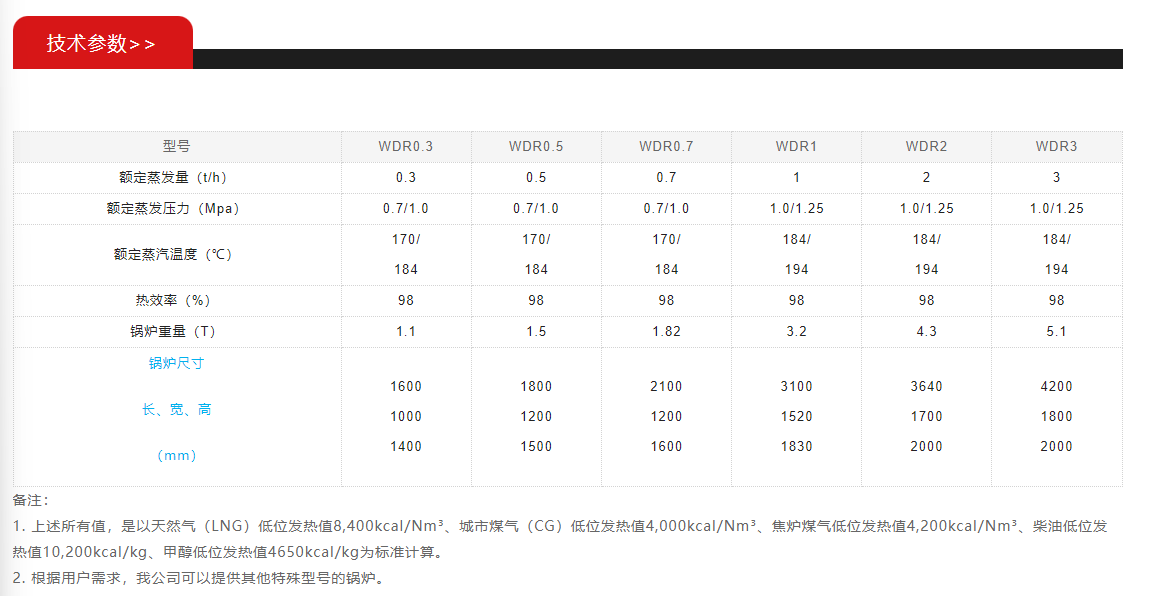Screen dimensions: 1168x596
Task: Select the WDR1 column header
Action: [x=796, y=146]
